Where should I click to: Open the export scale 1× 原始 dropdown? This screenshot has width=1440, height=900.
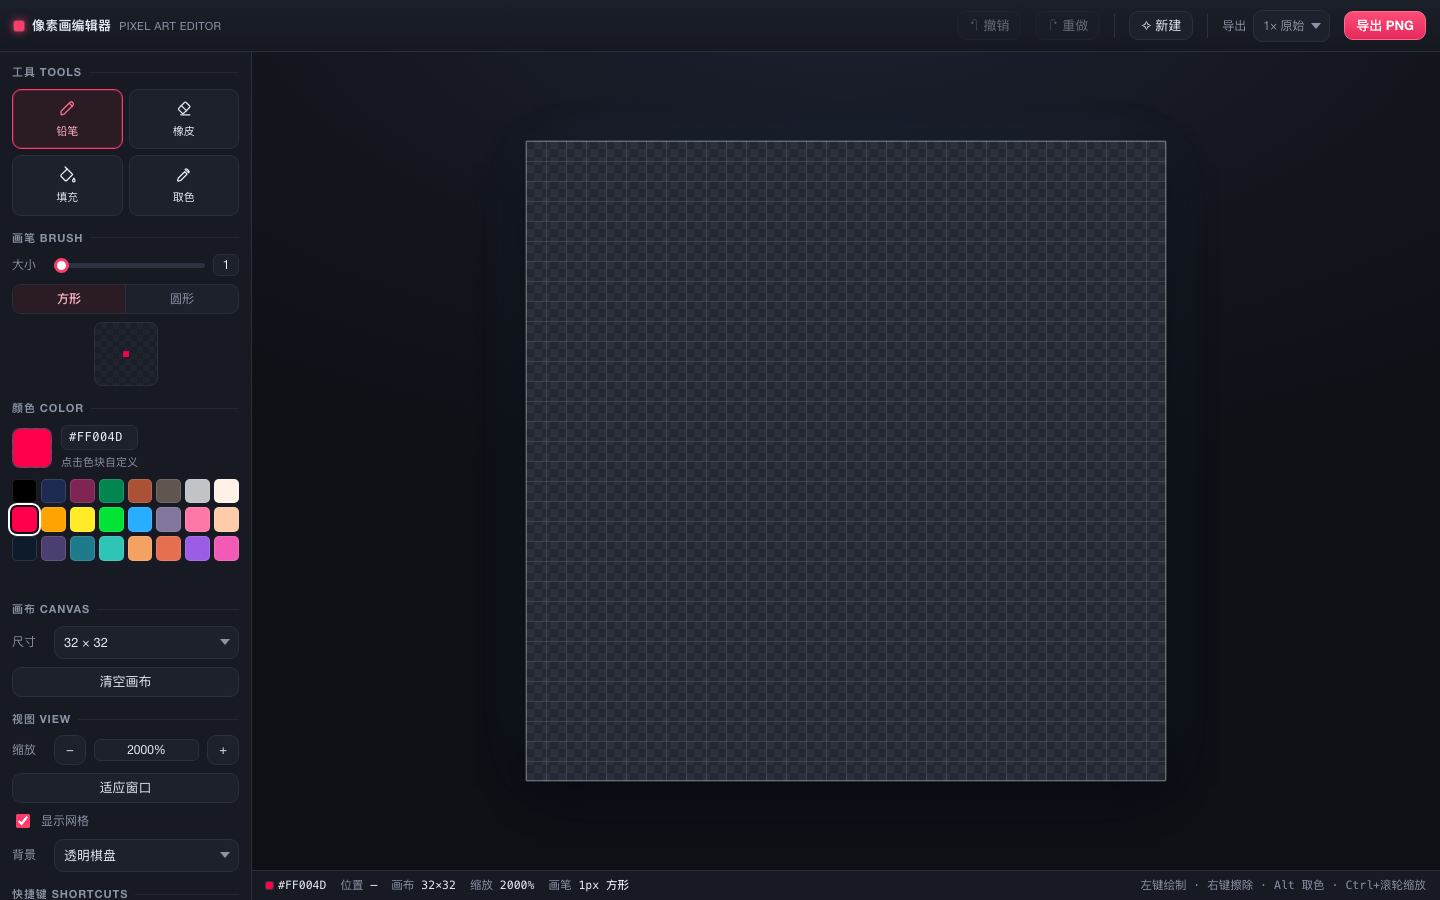pyautogui.click(x=1291, y=26)
